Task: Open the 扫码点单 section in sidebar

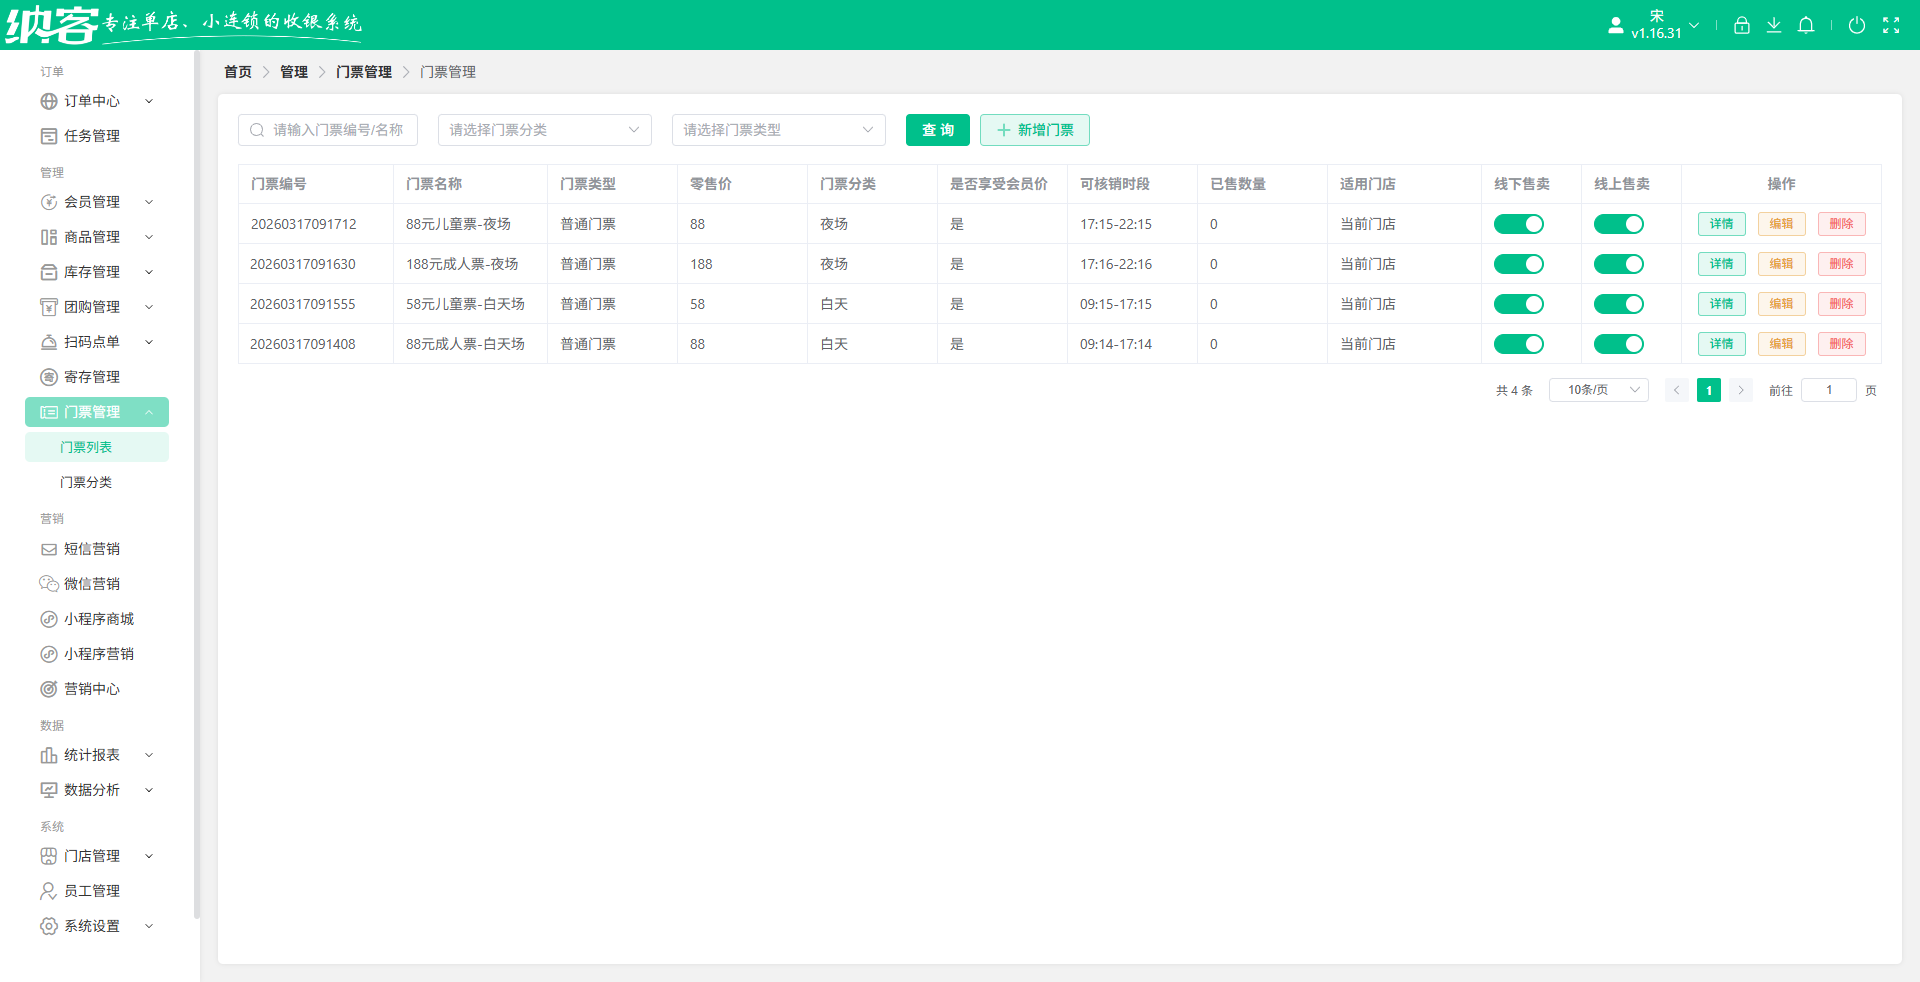Action: click(90, 341)
